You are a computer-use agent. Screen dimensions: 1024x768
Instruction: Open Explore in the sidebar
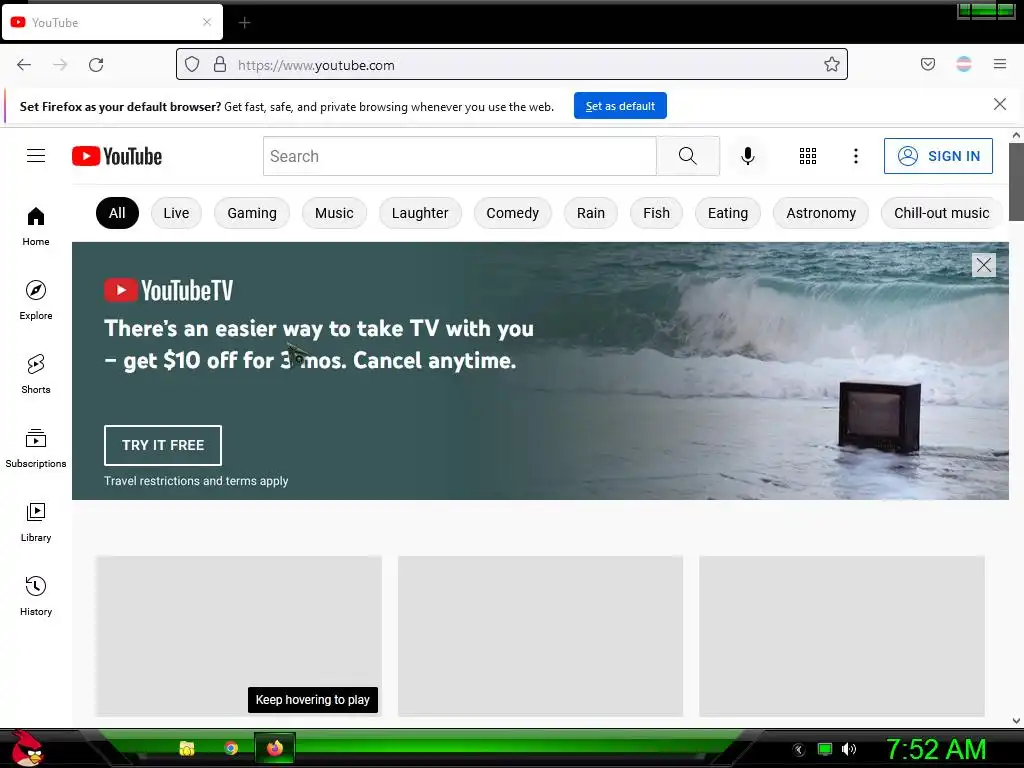[x=36, y=300]
